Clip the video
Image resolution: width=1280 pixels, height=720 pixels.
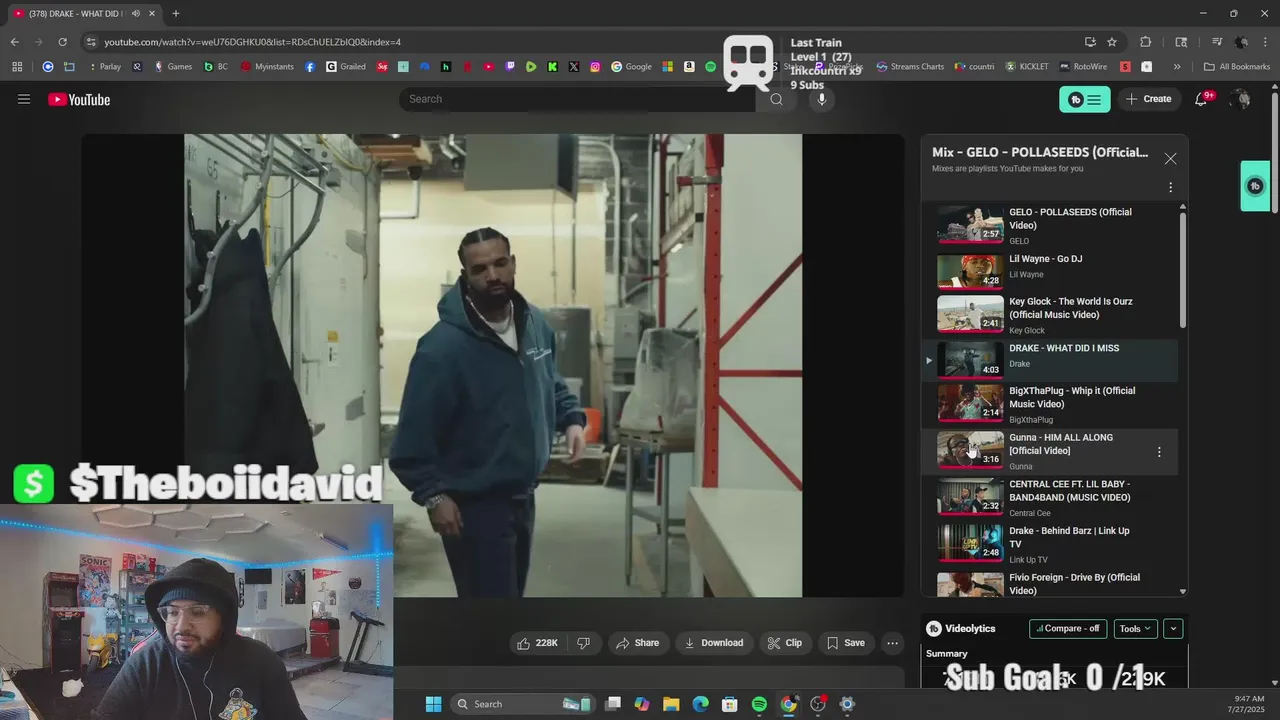[785, 643]
